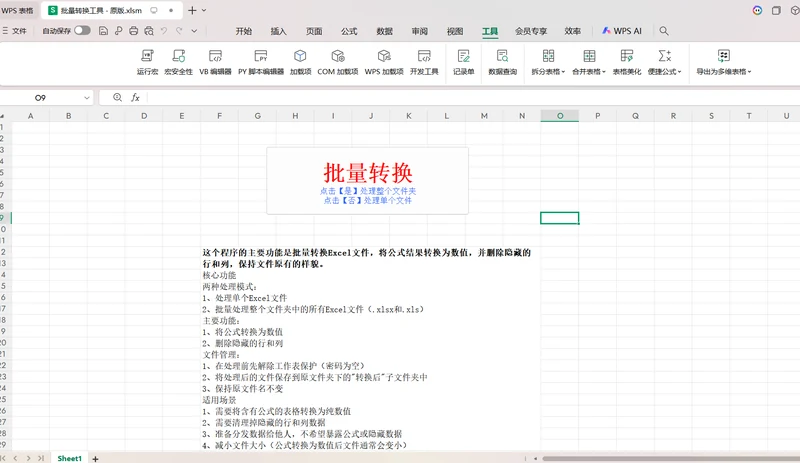Open the 效率 tab
Screen dimensions: 800x463
tap(572, 31)
